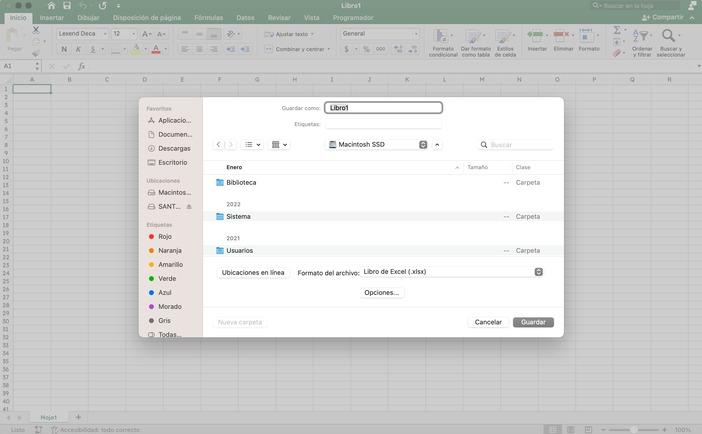The height and width of the screenshot is (434, 702).
Task: Click the Opciones... button
Action: (x=381, y=292)
